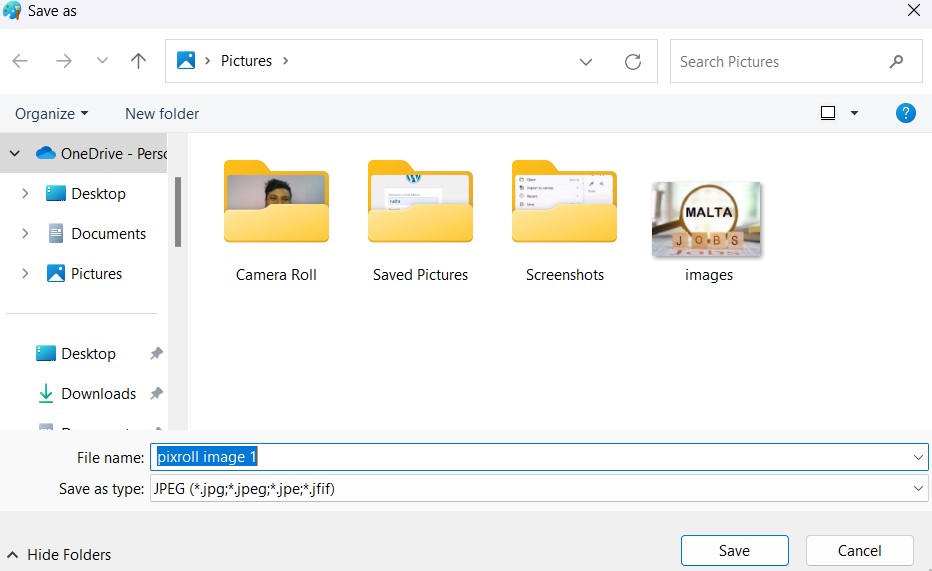Click New folder in the toolbar
The width and height of the screenshot is (932, 571).
point(162,114)
